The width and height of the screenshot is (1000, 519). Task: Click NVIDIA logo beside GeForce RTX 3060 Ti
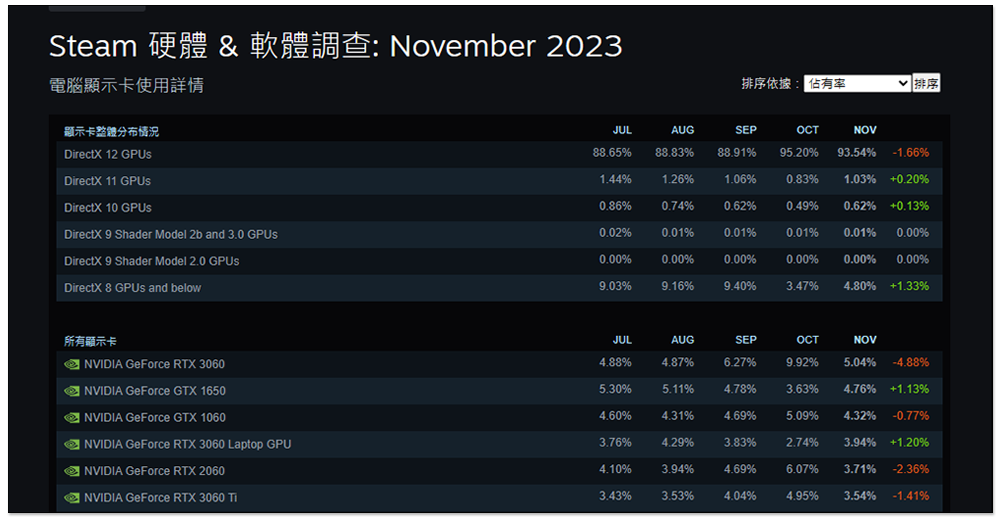(x=71, y=498)
